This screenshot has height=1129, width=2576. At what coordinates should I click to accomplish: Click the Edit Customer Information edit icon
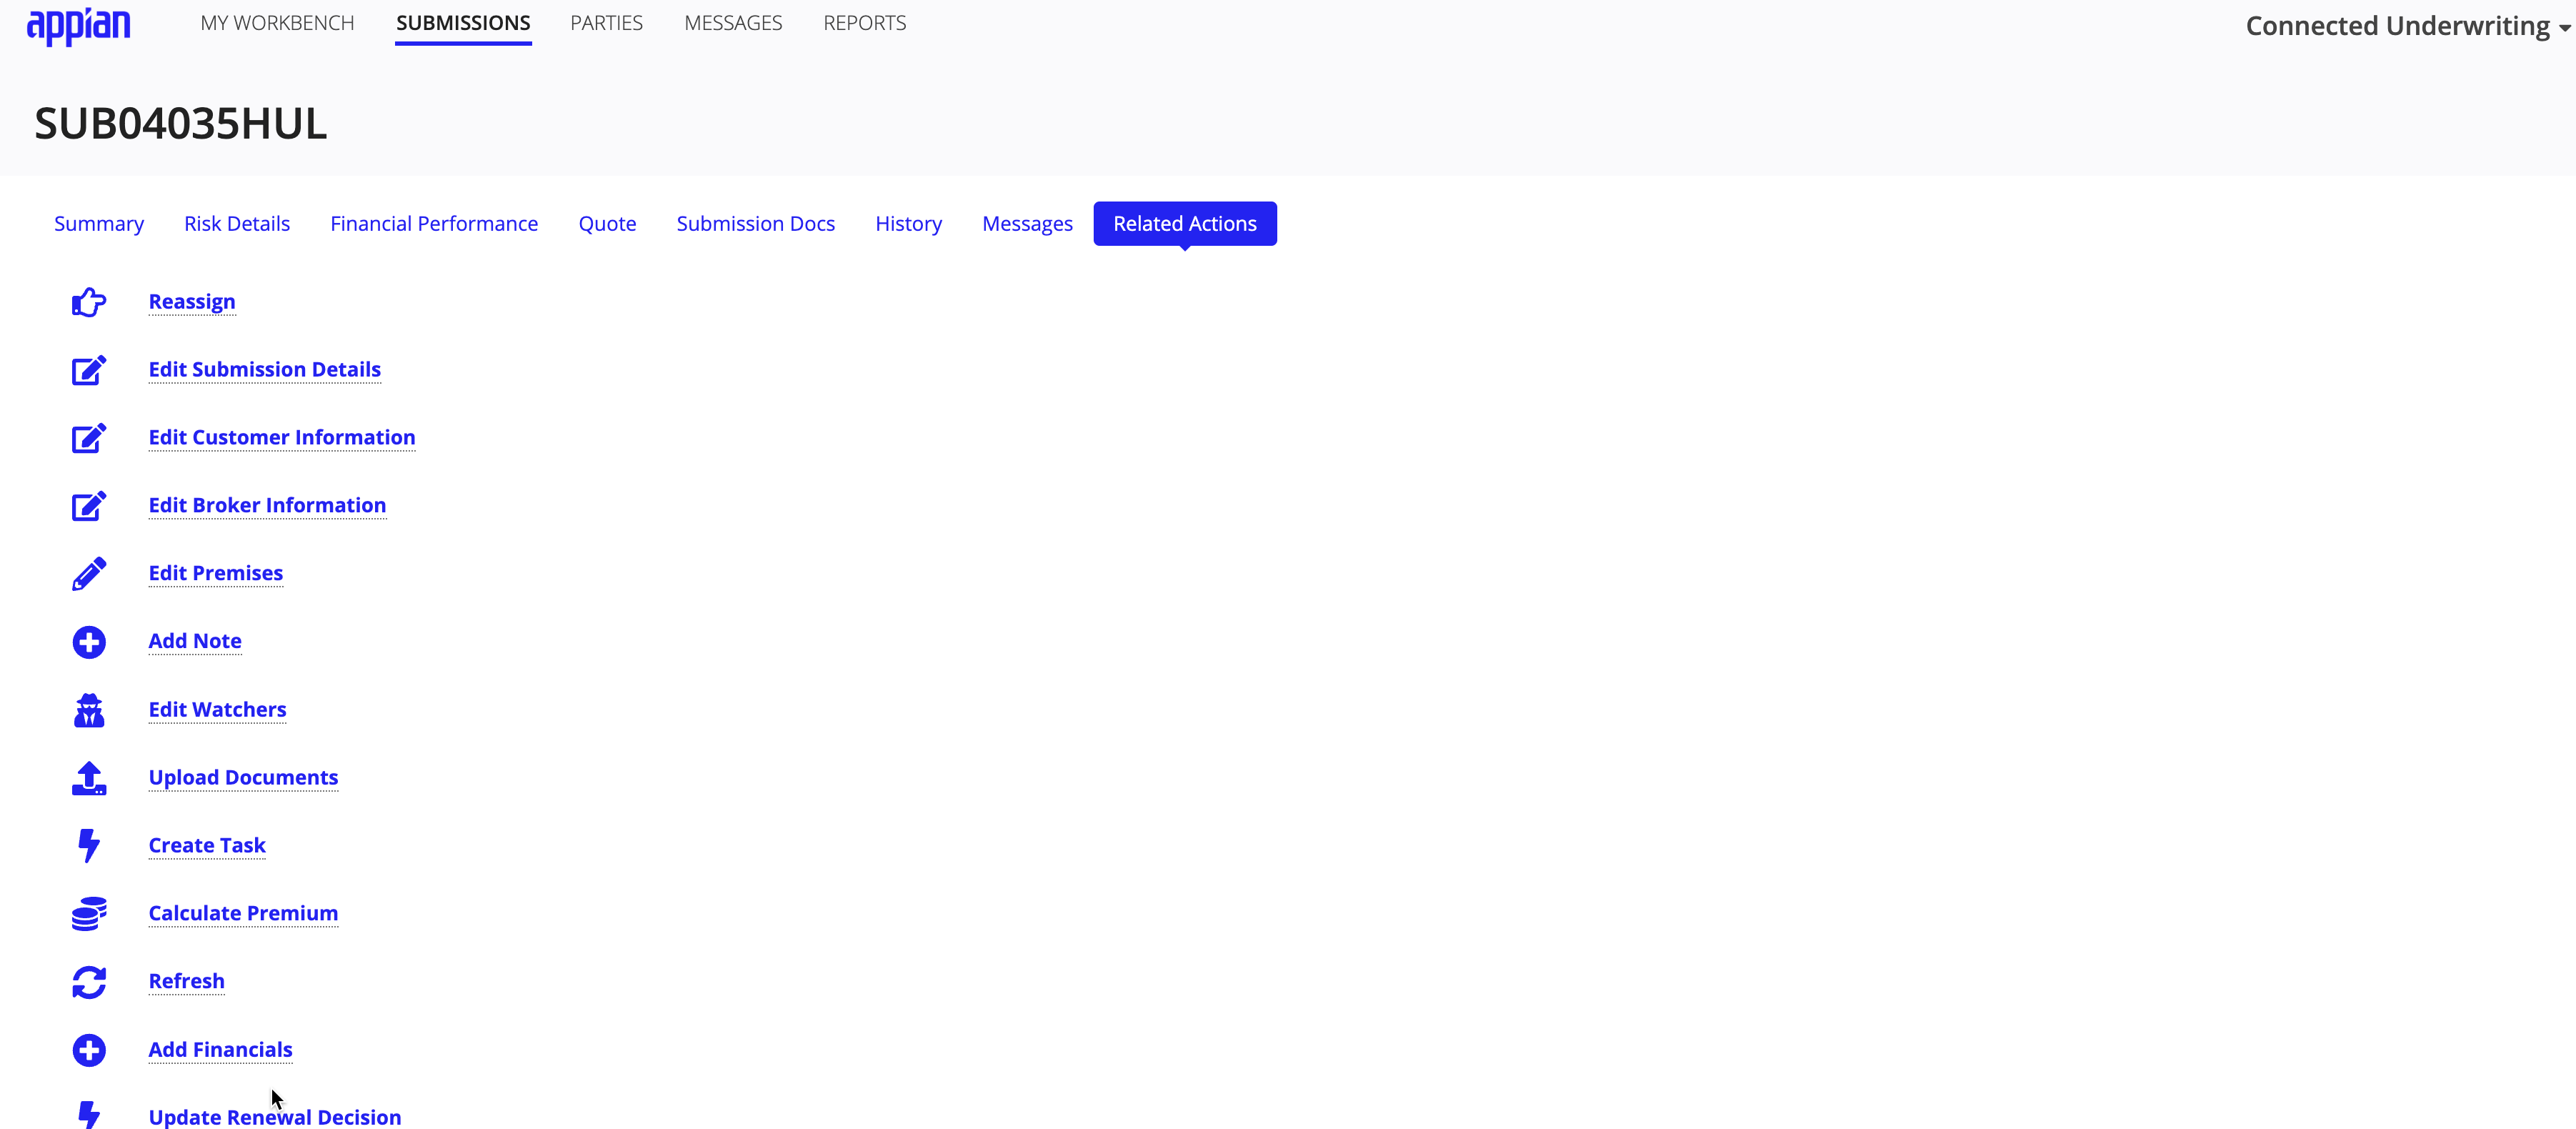pos(89,438)
